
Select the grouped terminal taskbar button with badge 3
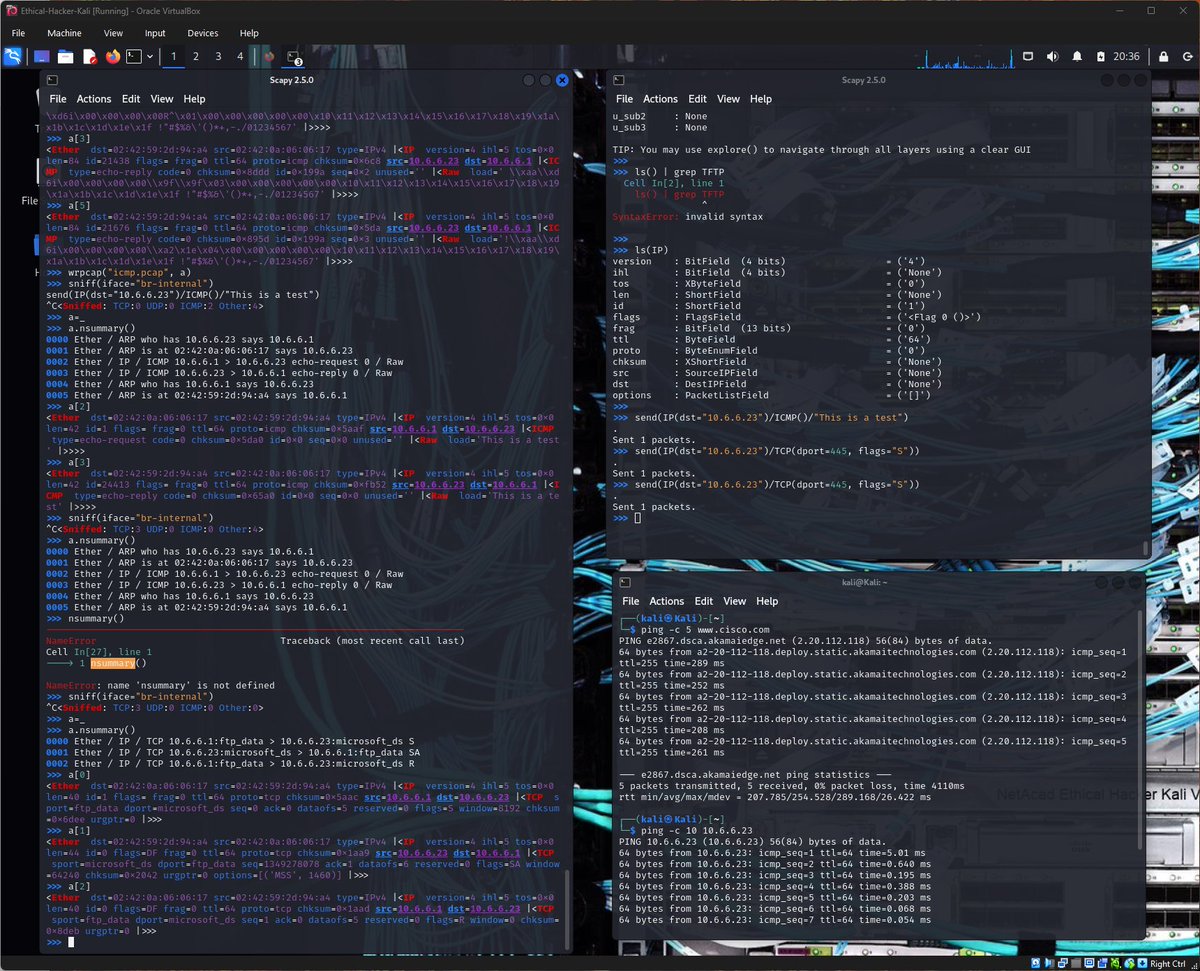[x=294, y=57]
